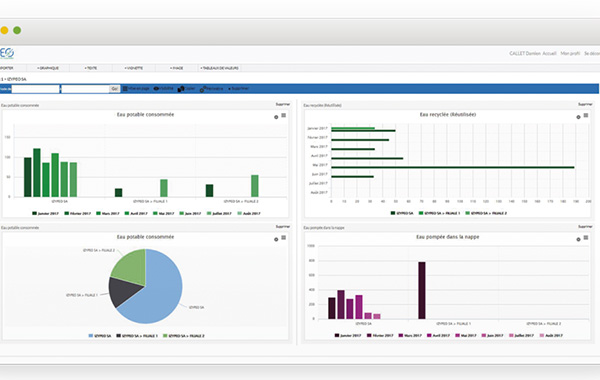600x380 pixels.
Task: Toggle Mars 2017 legend in Eau pompée chart
Action: [x=410, y=336]
